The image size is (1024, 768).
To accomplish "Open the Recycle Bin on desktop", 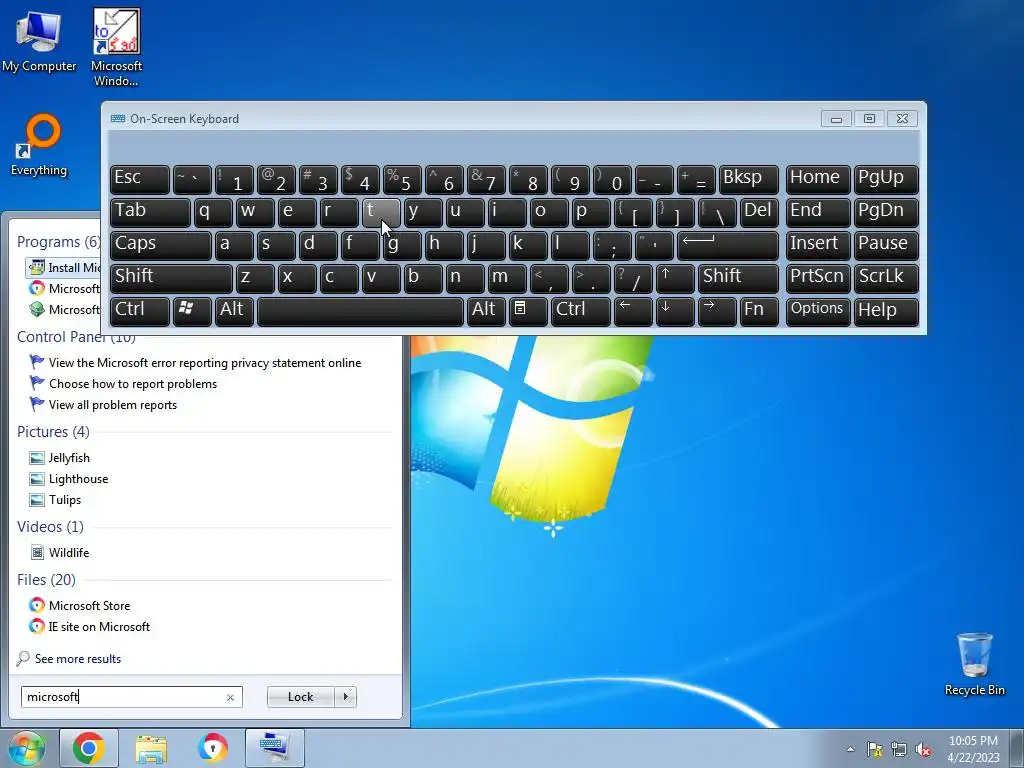I will click(x=974, y=664).
